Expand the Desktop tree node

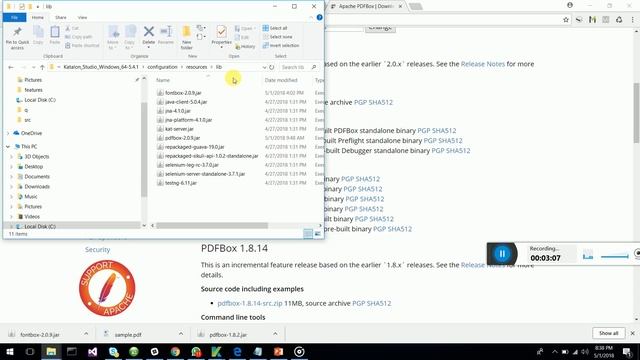(x=11, y=167)
